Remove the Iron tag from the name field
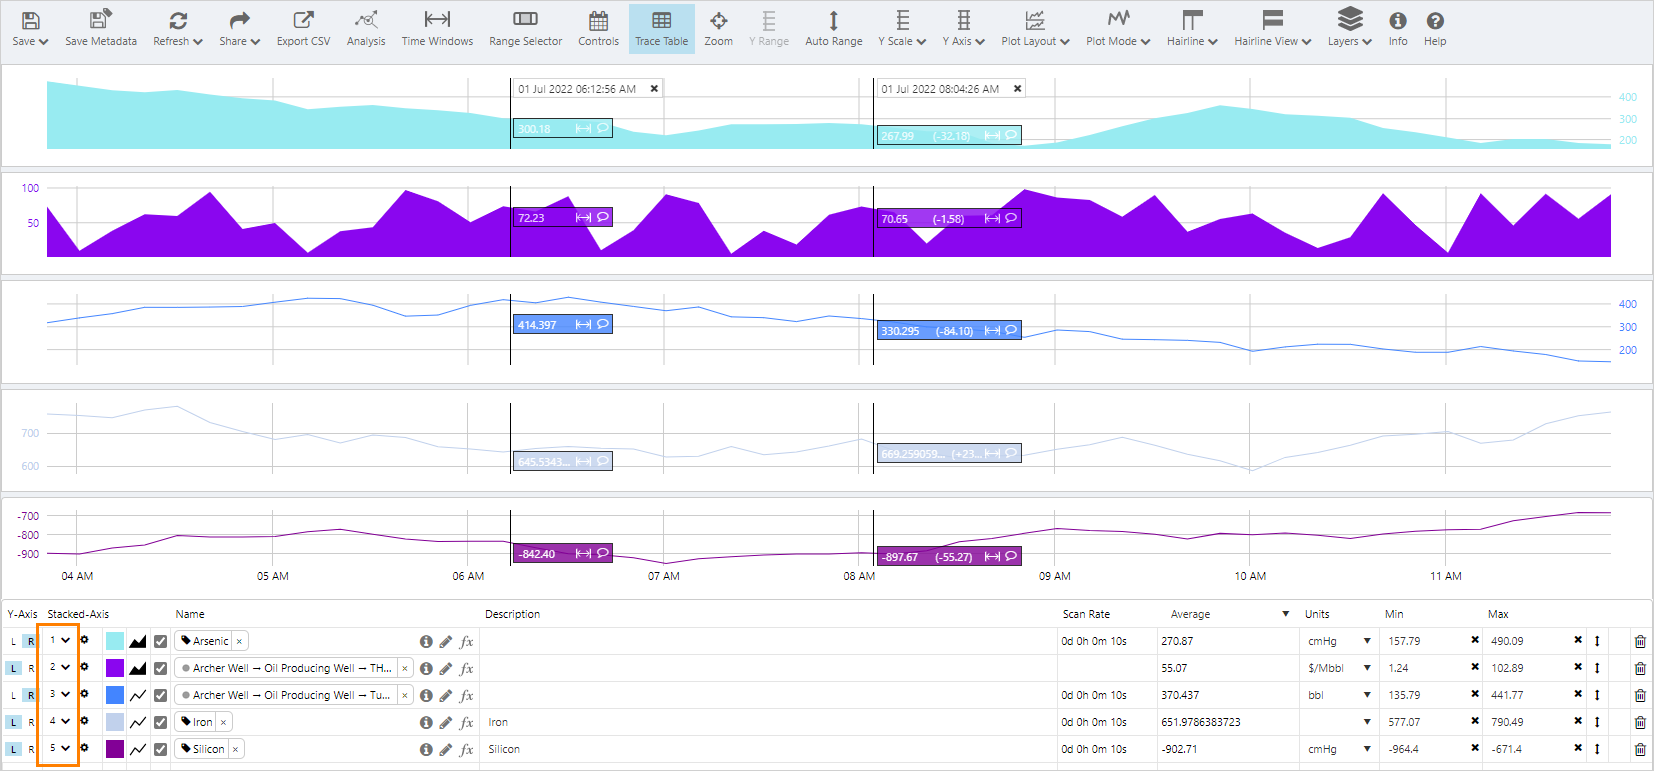The width and height of the screenshot is (1654, 771). pyautogui.click(x=223, y=722)
